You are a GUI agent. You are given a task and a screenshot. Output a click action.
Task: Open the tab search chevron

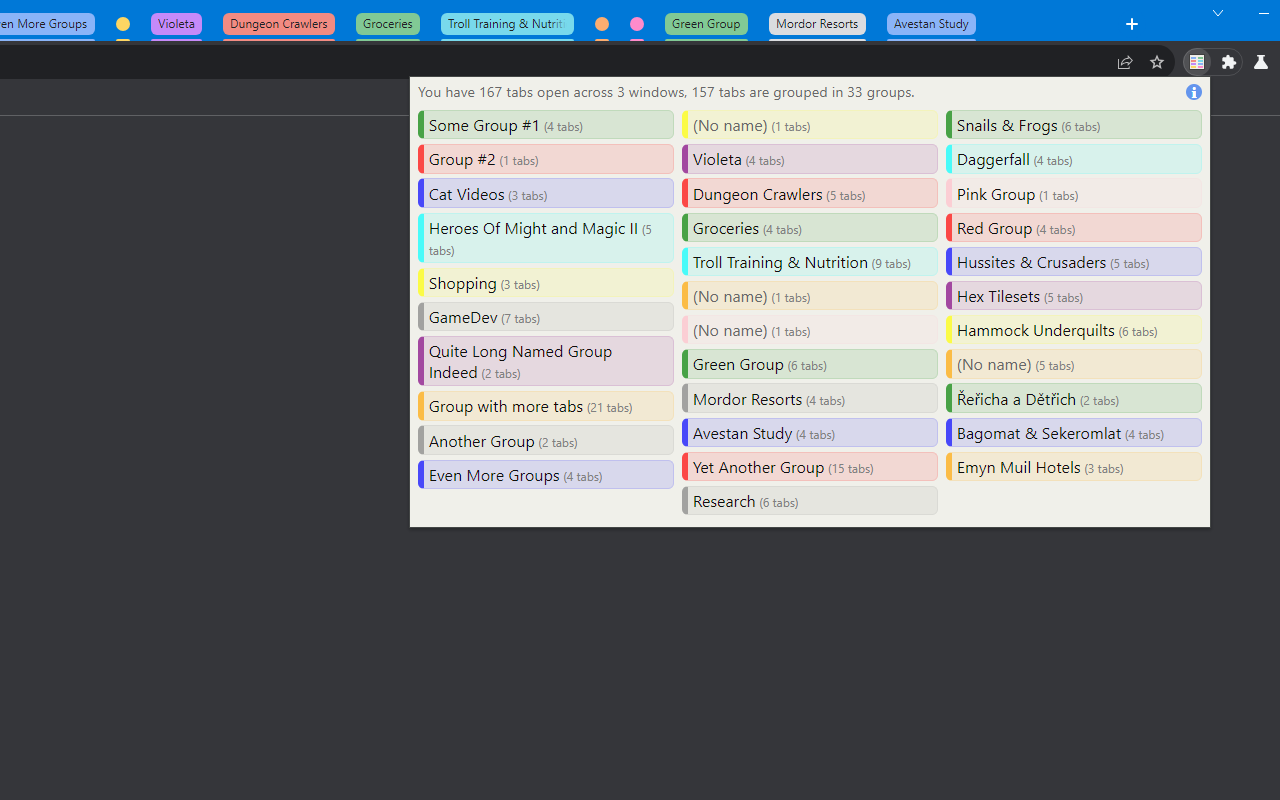coord(1218,13)
